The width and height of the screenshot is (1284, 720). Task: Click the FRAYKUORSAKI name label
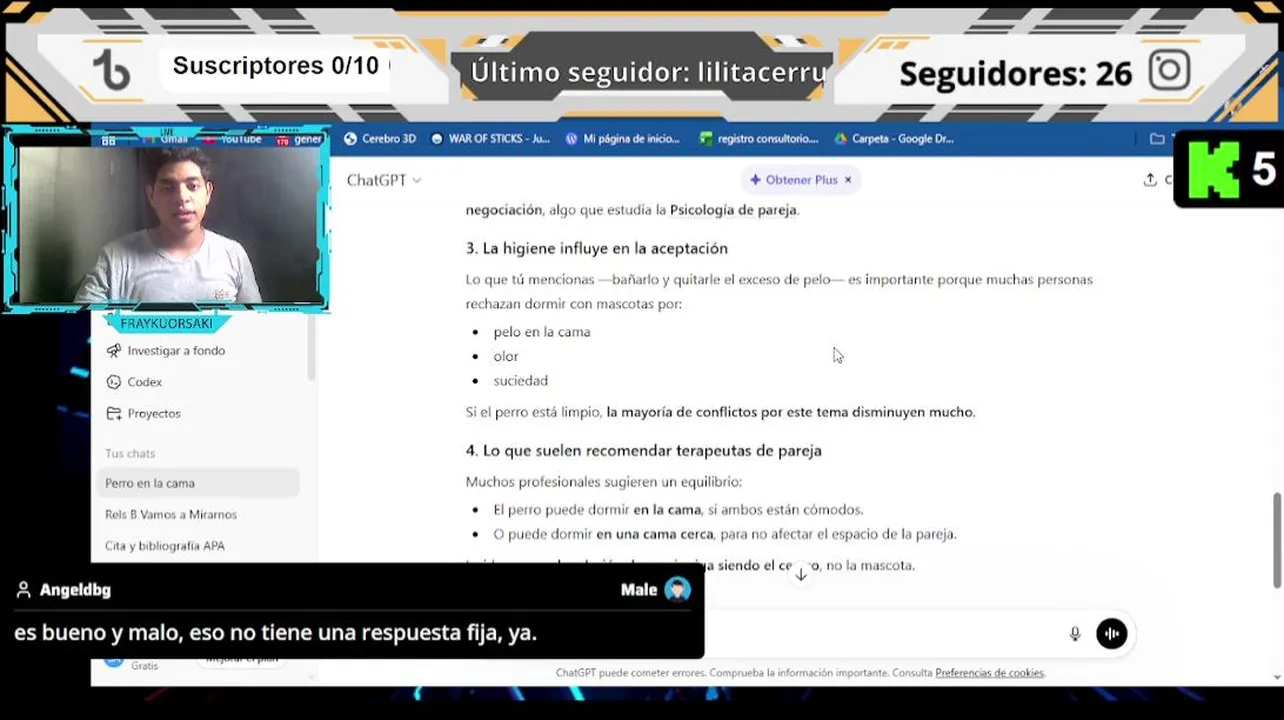(166, 324)
